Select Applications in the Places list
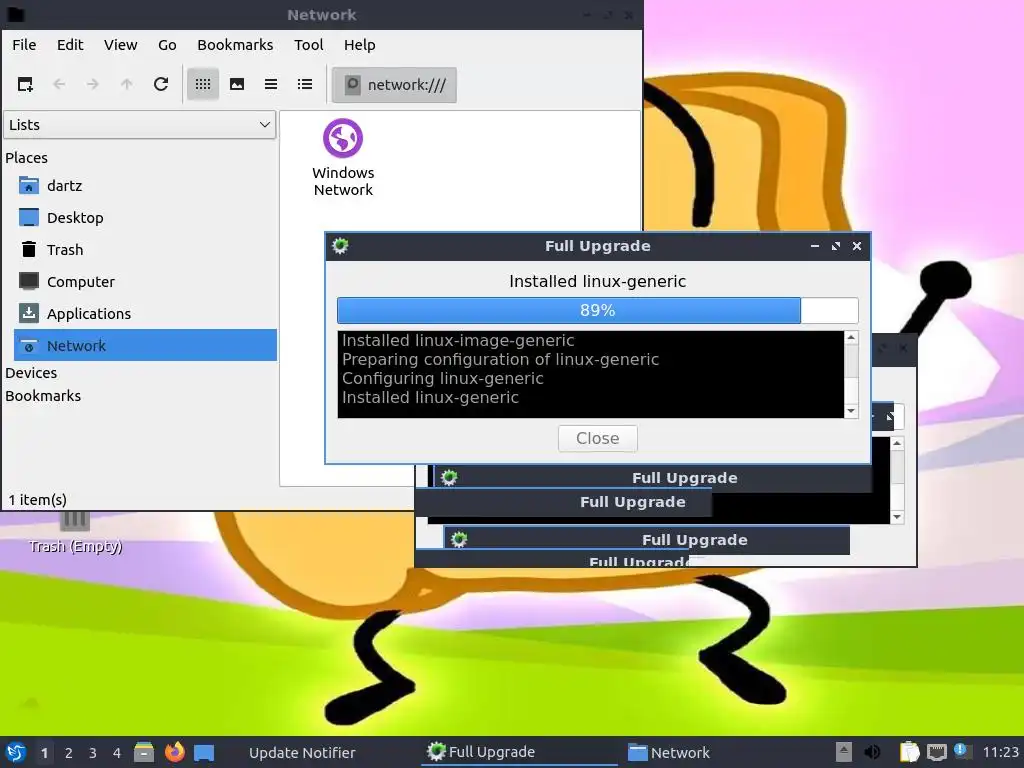Screen dimensions: 1024x768 click(x=145, y=314)
